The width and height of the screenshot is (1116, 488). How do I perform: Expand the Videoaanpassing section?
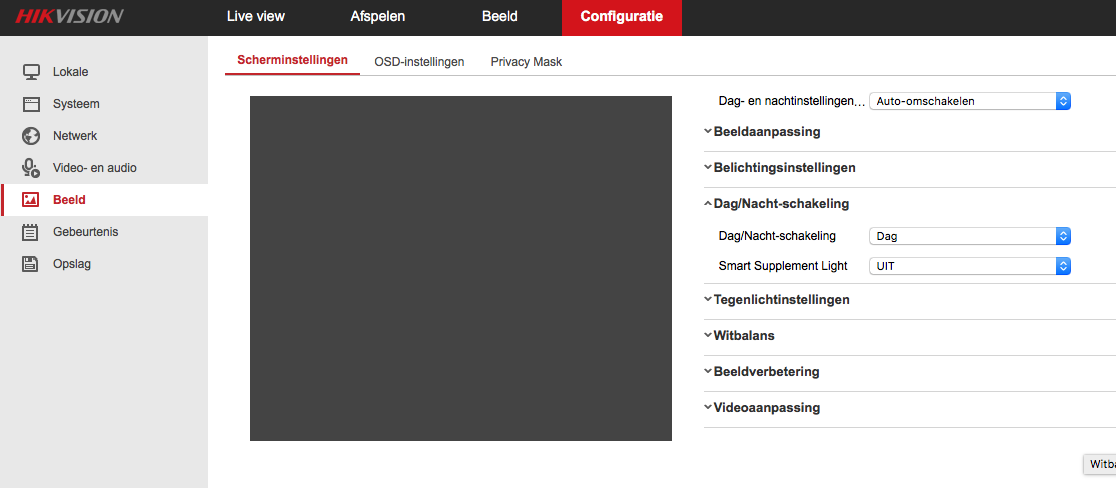[762, 408]
